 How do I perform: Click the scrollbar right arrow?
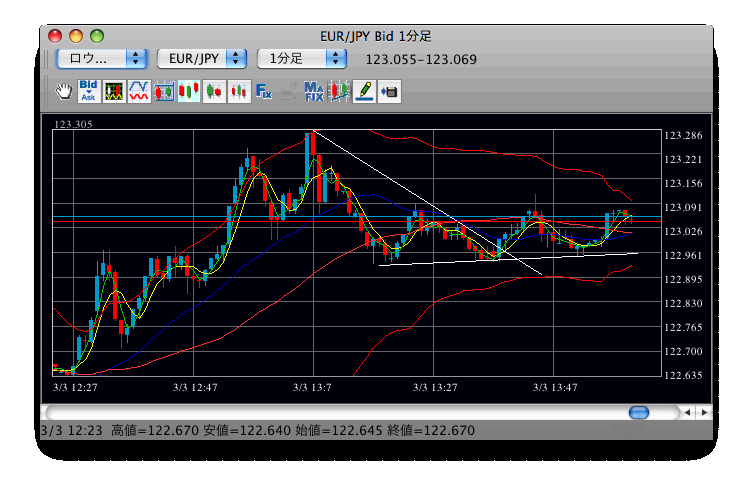click(704, 412)
